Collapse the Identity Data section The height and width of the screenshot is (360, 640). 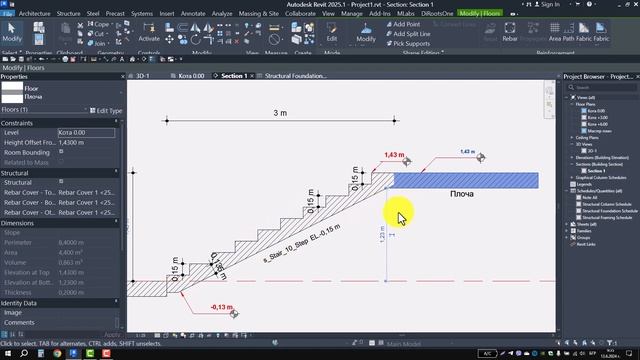[116, 302]
